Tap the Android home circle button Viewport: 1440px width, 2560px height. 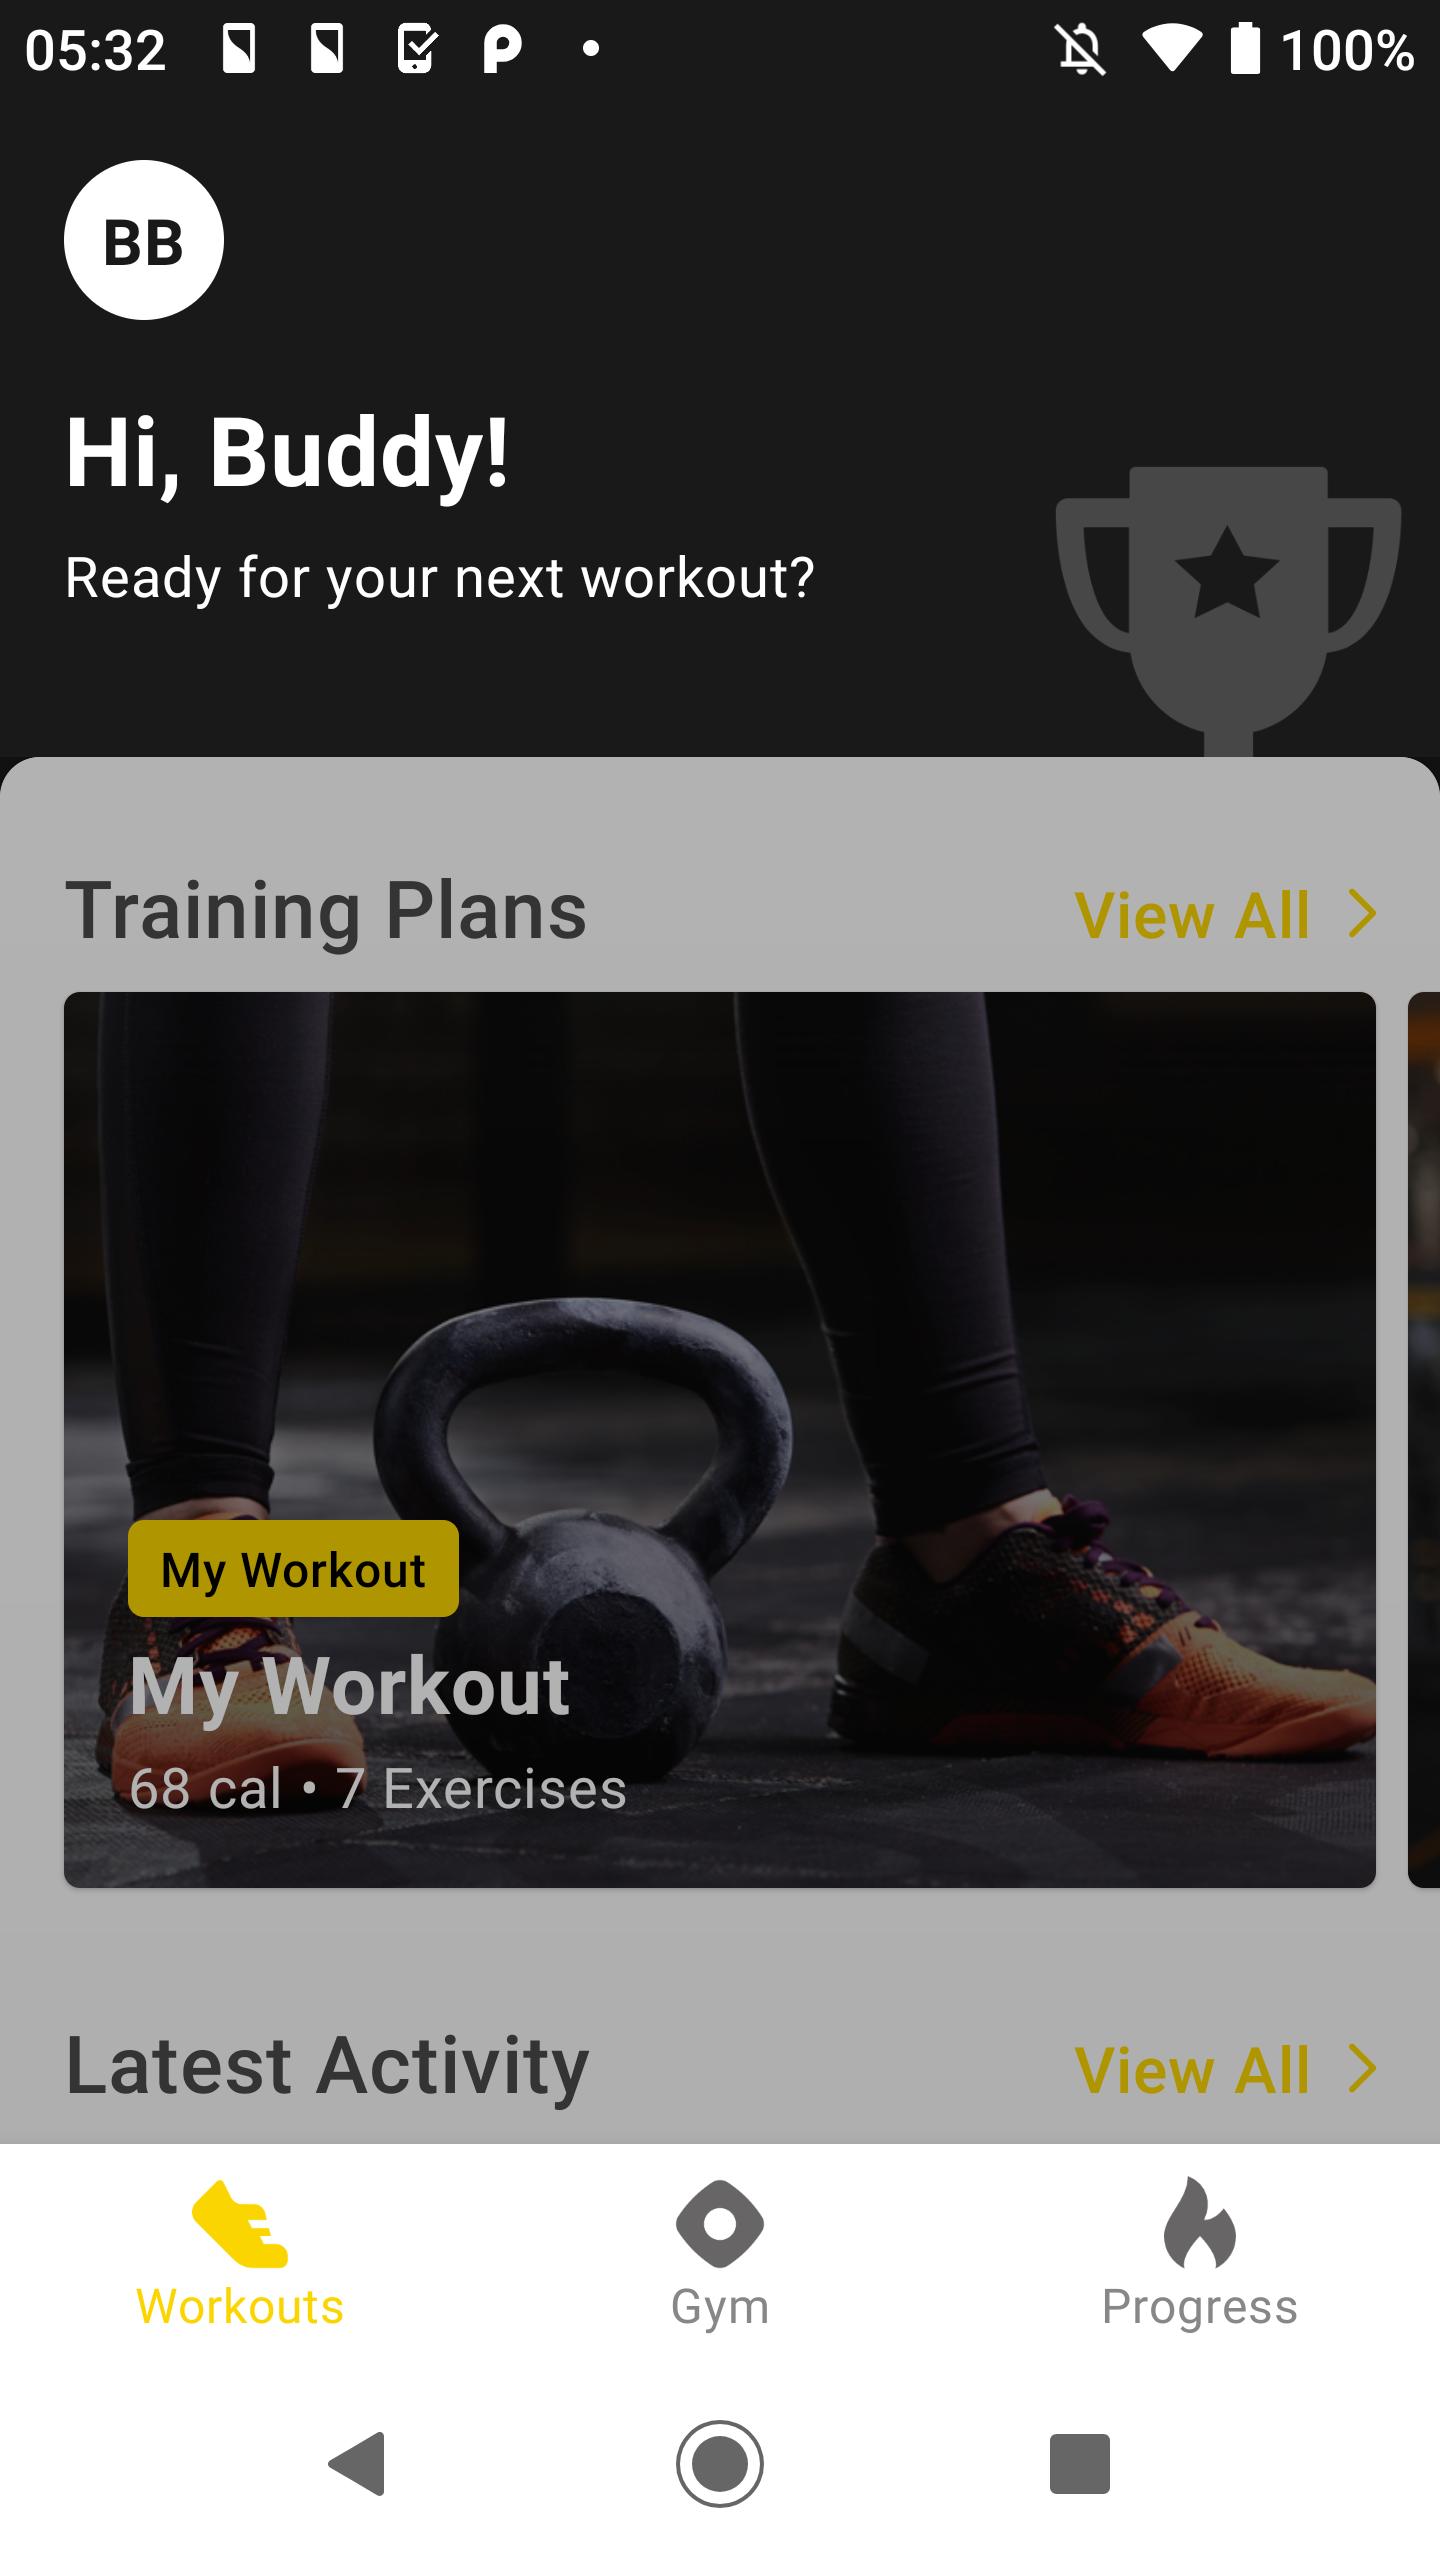pos(720,2464)
